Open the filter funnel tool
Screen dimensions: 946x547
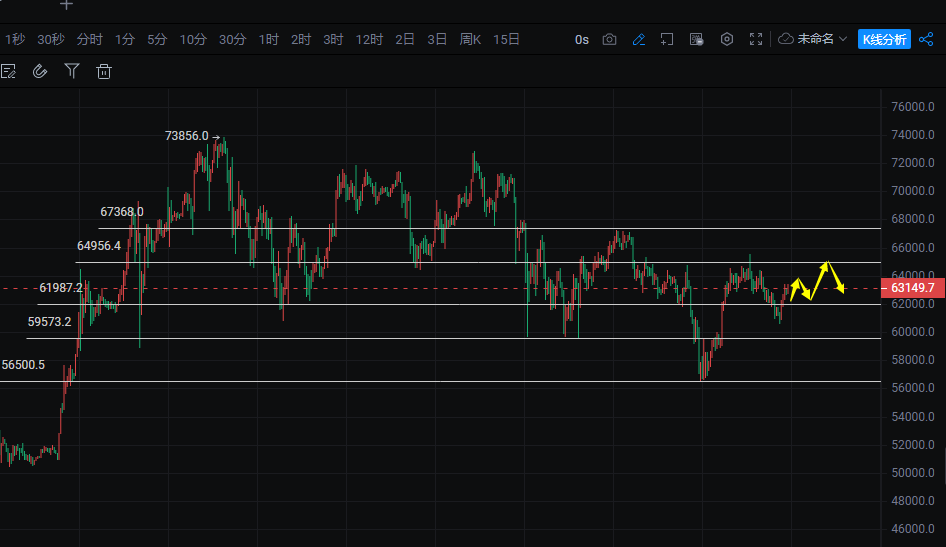pyautogui.click(x=72, y=71)
